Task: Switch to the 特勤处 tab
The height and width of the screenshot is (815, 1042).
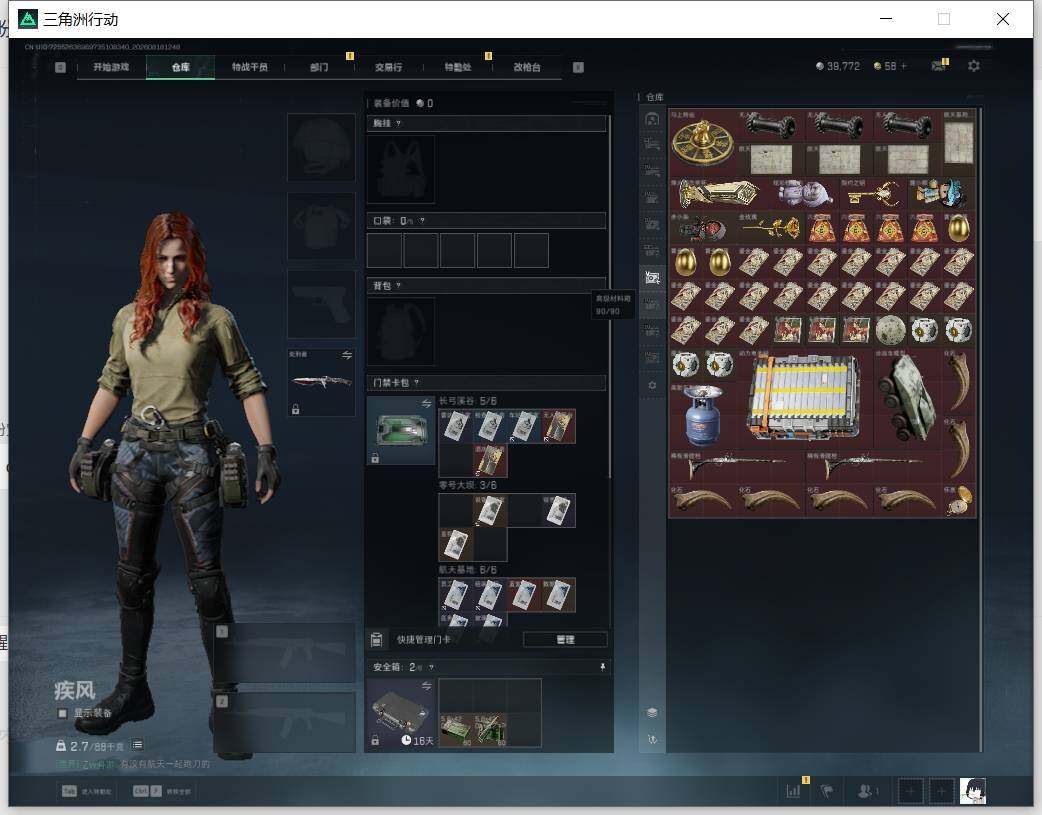Action: click(x=458, y=67)
